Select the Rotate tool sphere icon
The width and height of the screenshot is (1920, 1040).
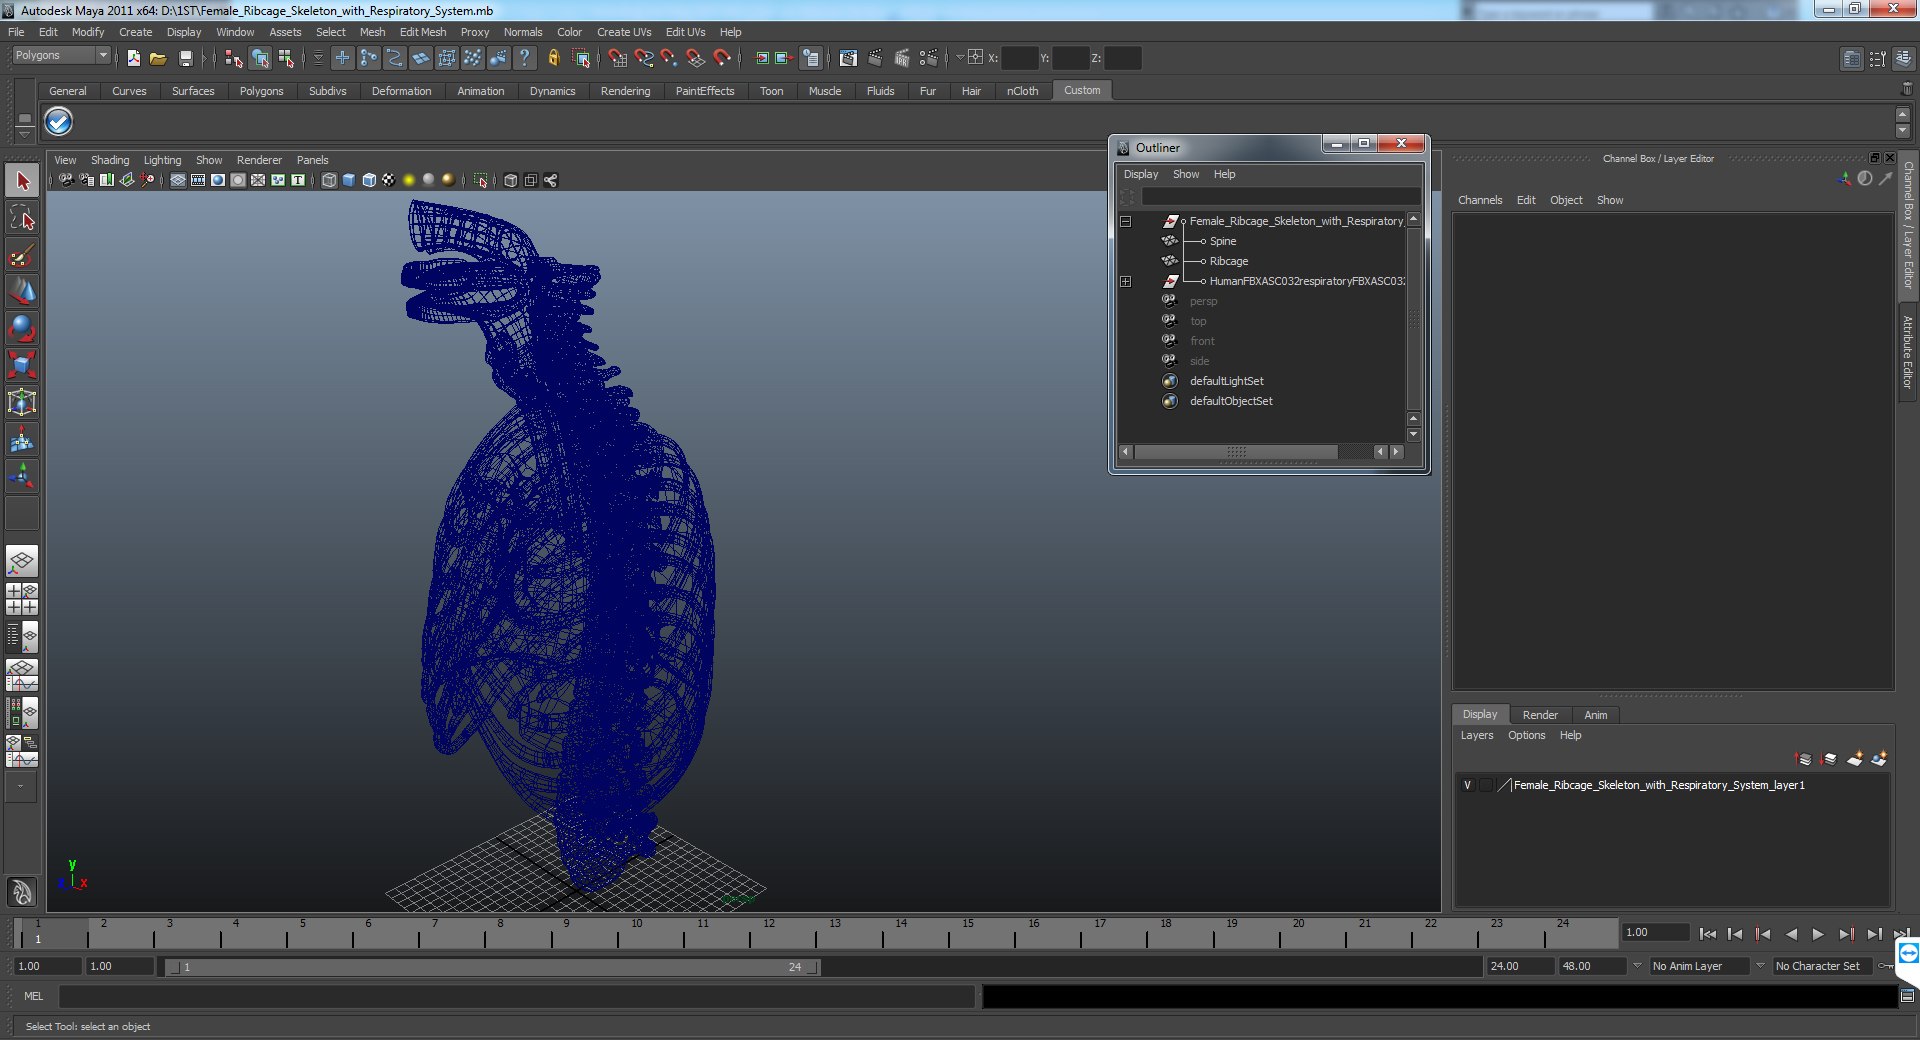point(22,328)
